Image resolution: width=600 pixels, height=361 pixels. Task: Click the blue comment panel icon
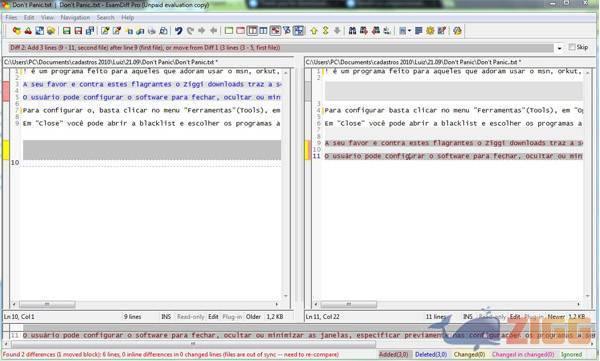click(x=419, y=31)
